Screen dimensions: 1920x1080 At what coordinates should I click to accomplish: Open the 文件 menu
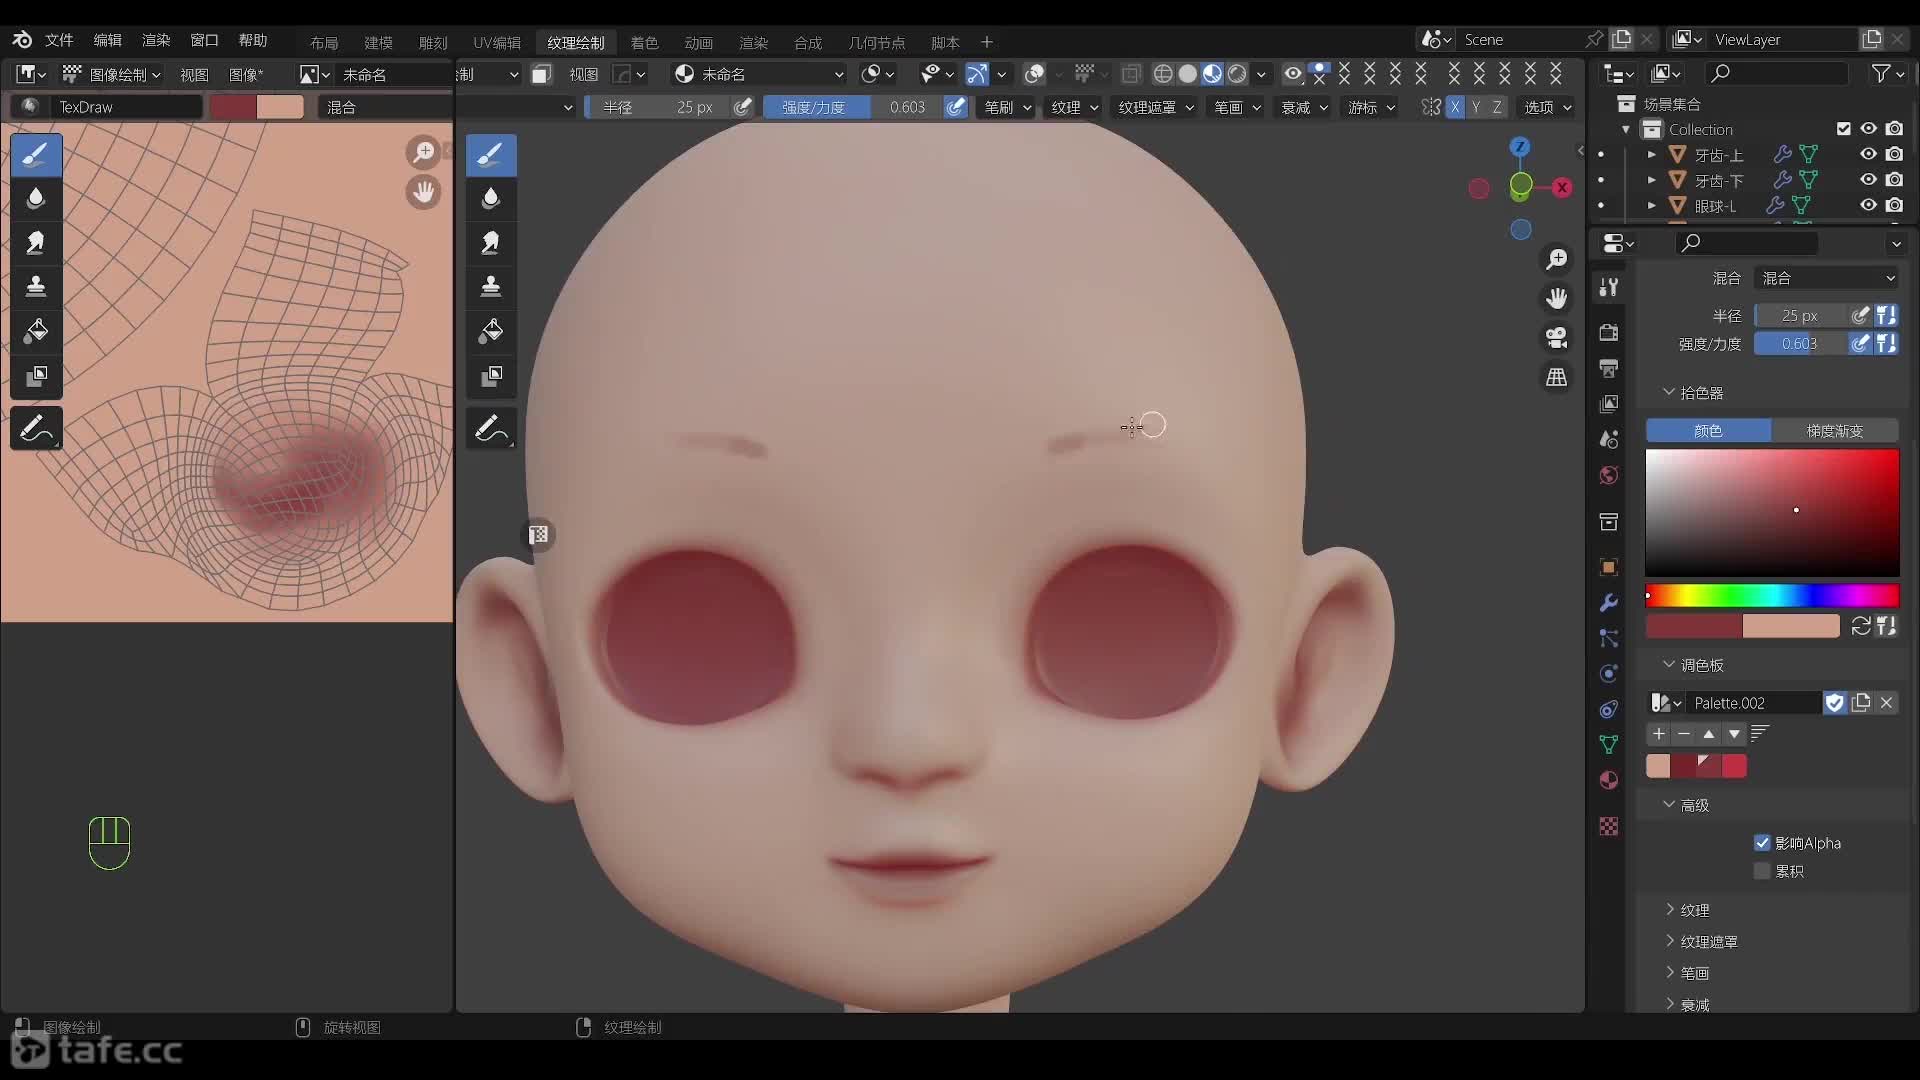tap(59, 40)
